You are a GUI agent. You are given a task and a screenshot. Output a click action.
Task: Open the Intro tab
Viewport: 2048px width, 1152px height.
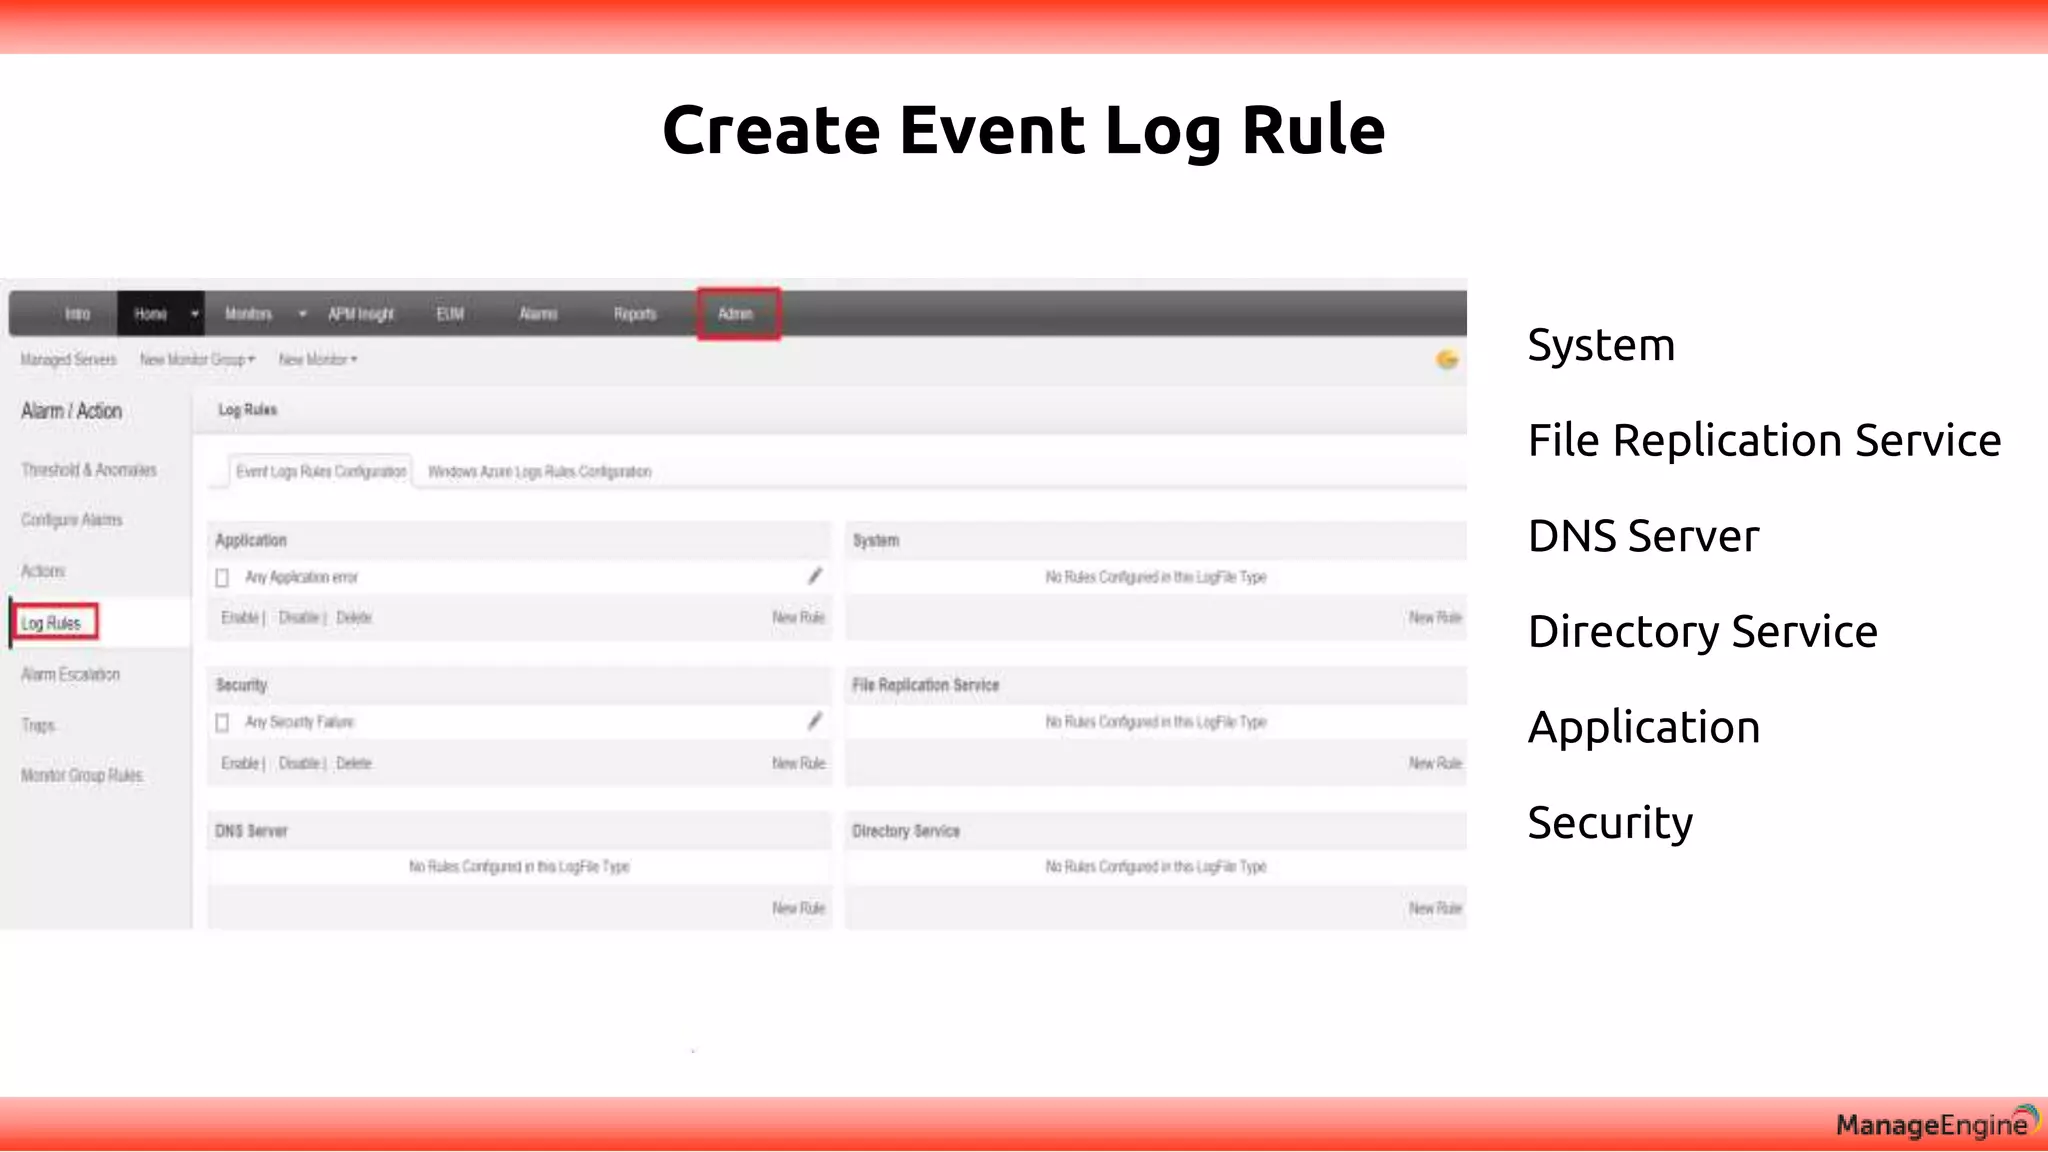point(77,314)
